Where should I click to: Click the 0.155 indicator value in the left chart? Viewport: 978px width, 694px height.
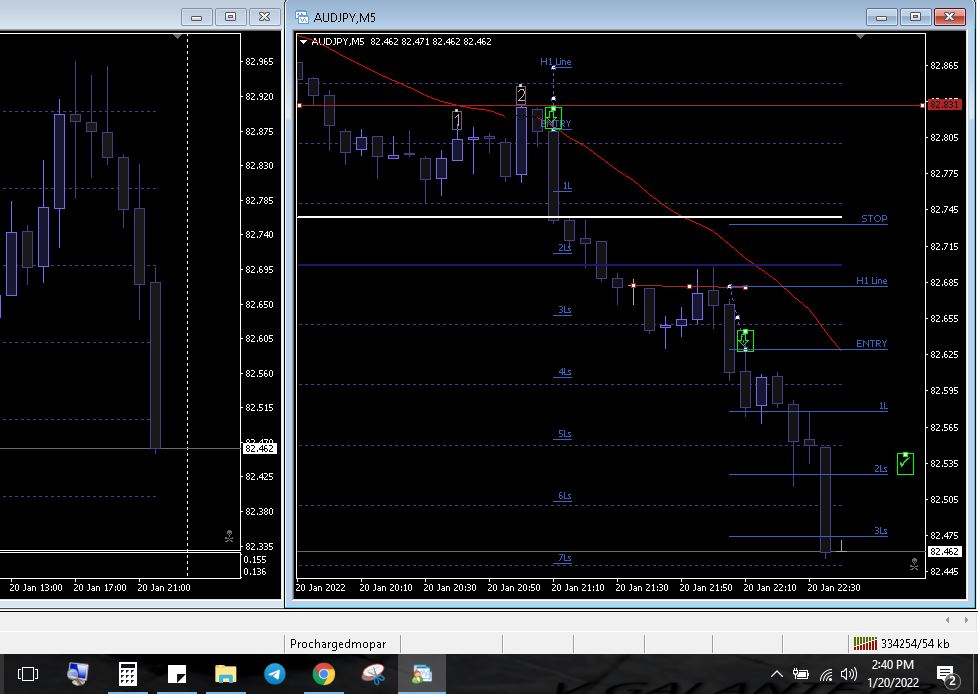tap(254, 560)
